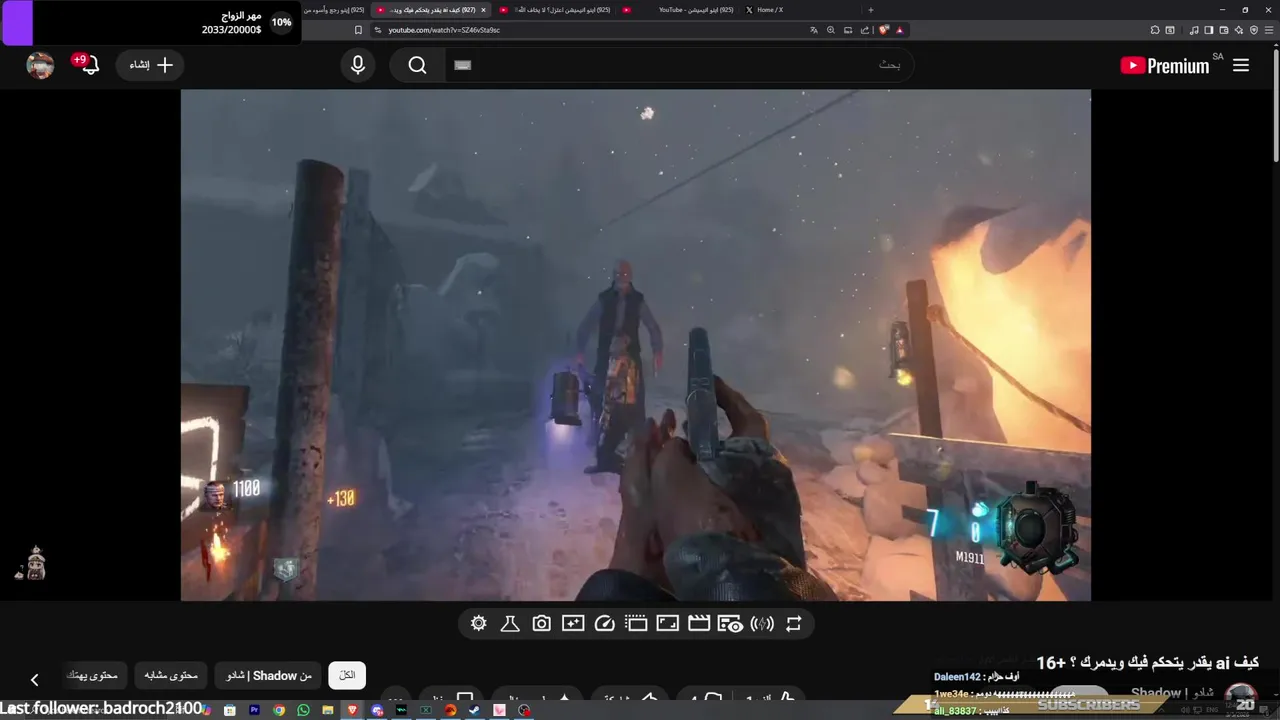The height and width of the screenshot is (720, 1280).
Task: Open the zoom magnifier in address bar
Action: pos(831,30)
